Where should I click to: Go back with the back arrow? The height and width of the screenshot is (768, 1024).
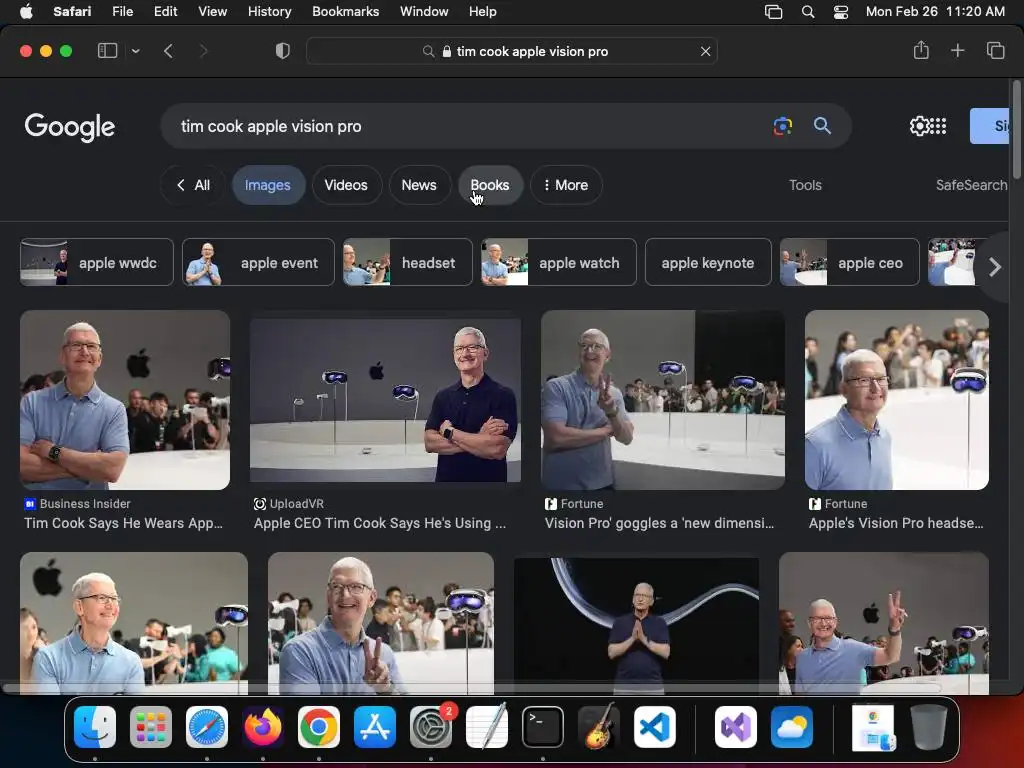pyautogui.click(x=168, y=51)
